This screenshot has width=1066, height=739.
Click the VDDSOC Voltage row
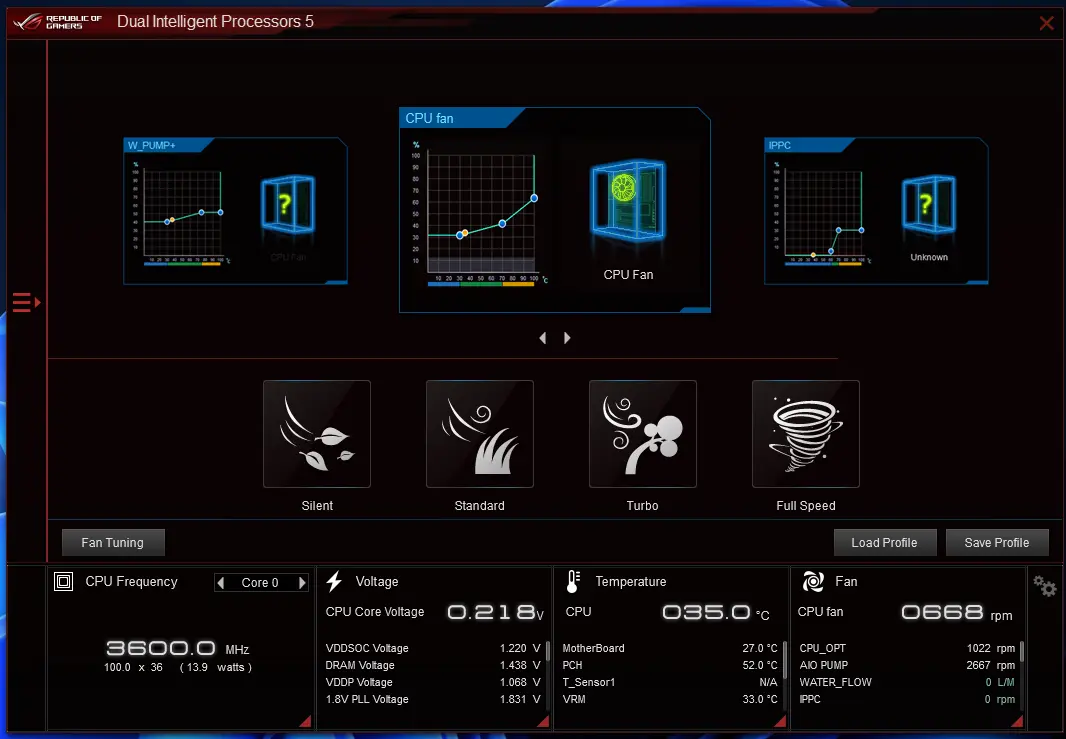click(x=433, y=648)
